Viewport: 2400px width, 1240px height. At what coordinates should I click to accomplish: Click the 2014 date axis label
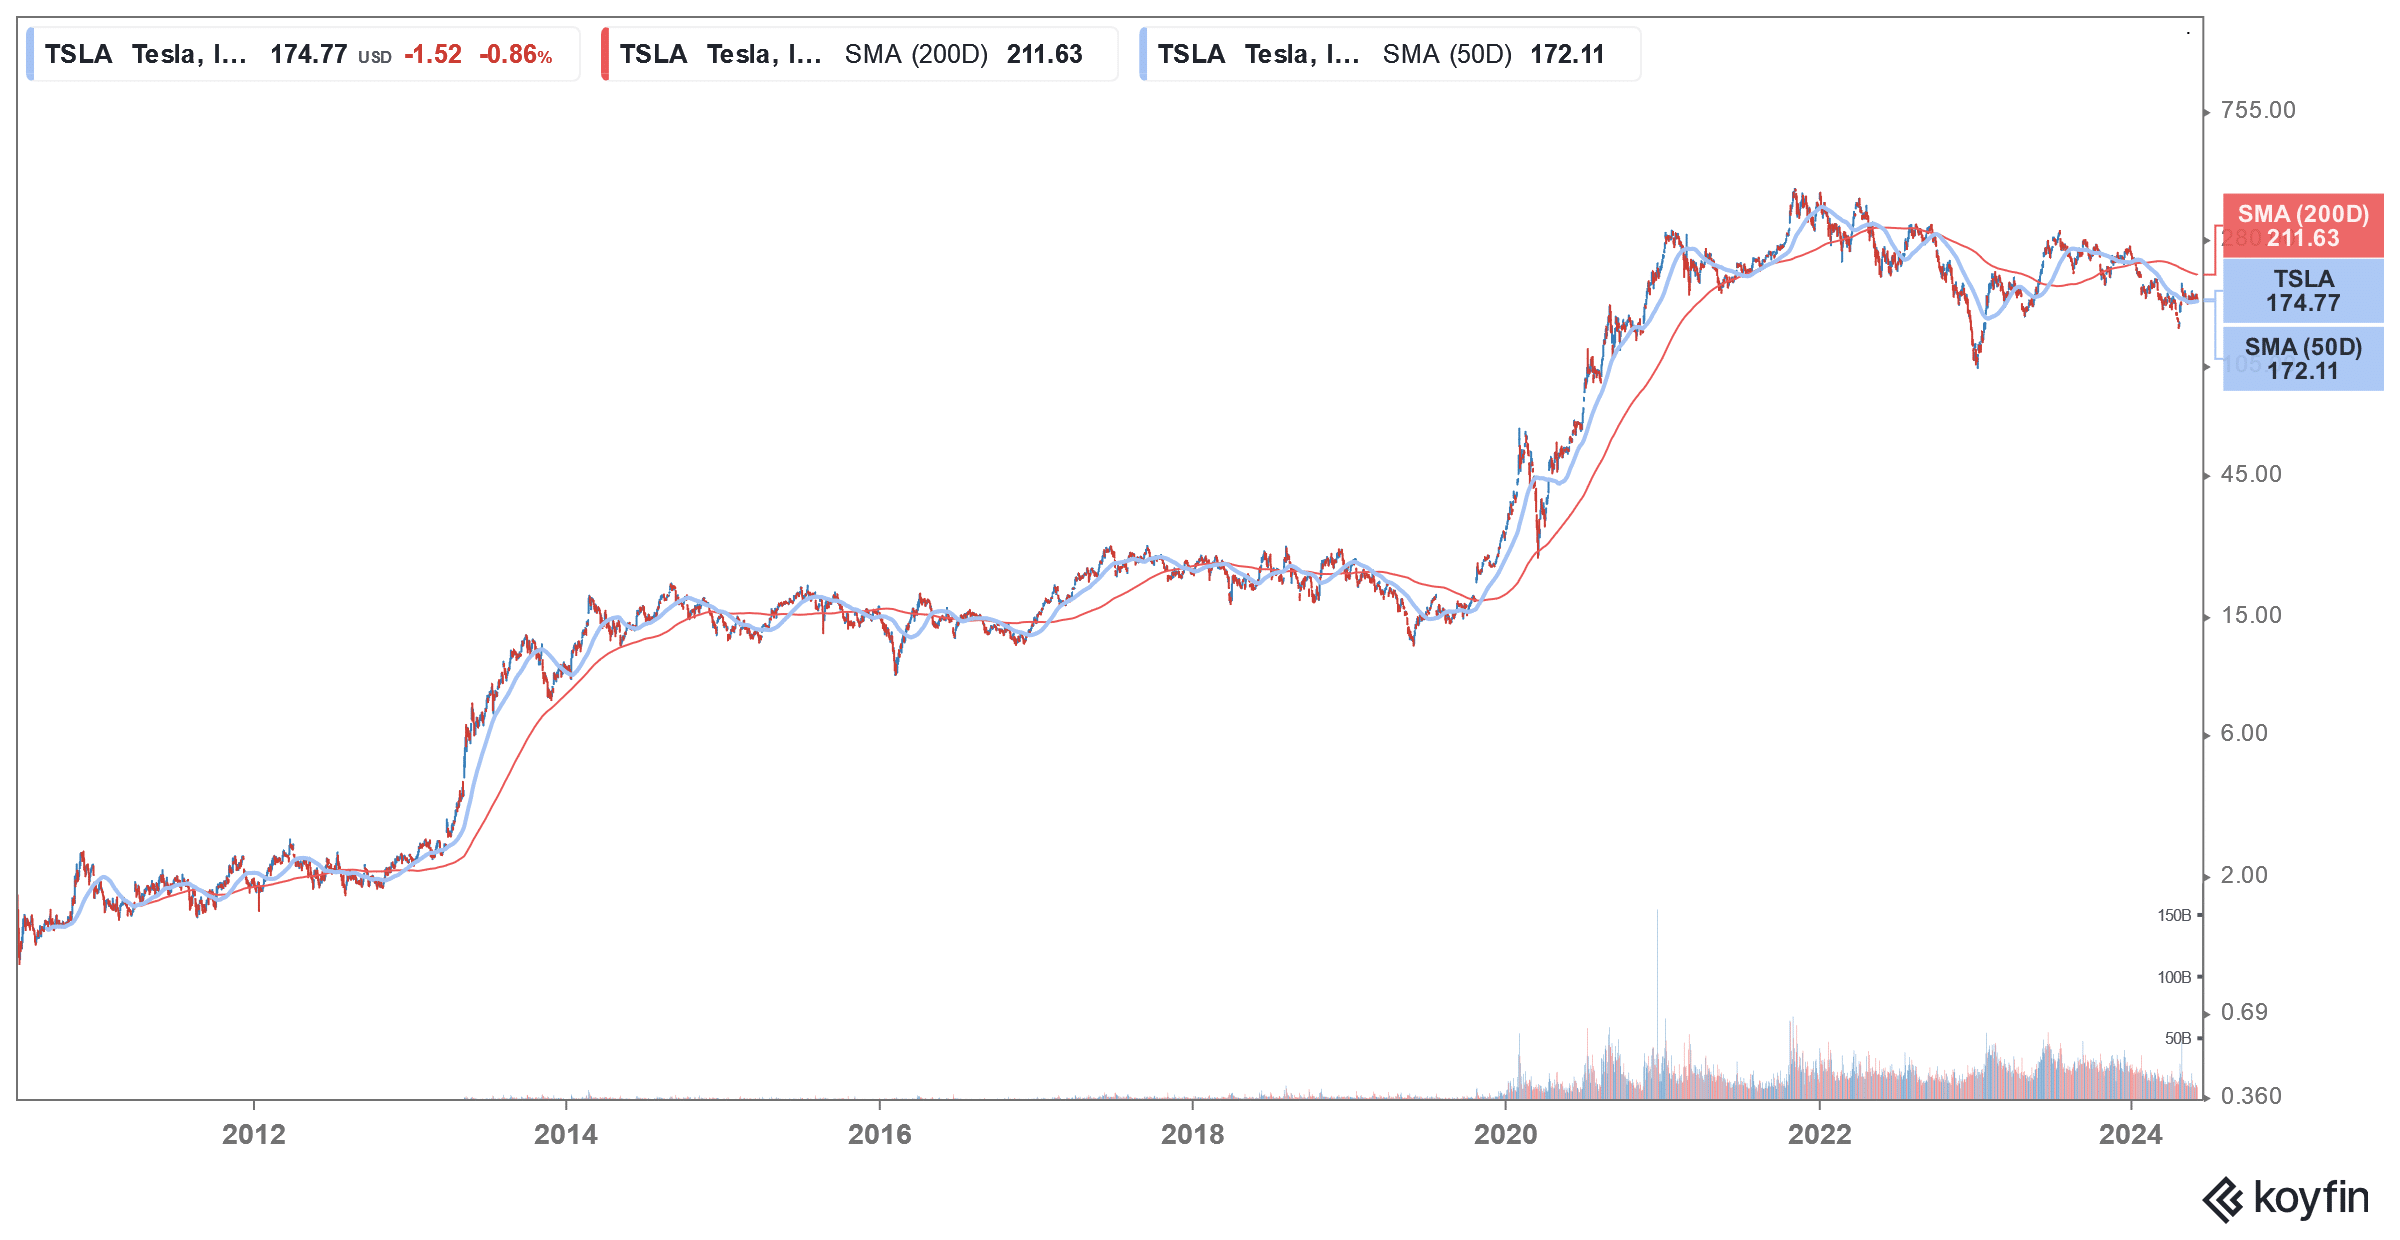[566, 1134]
